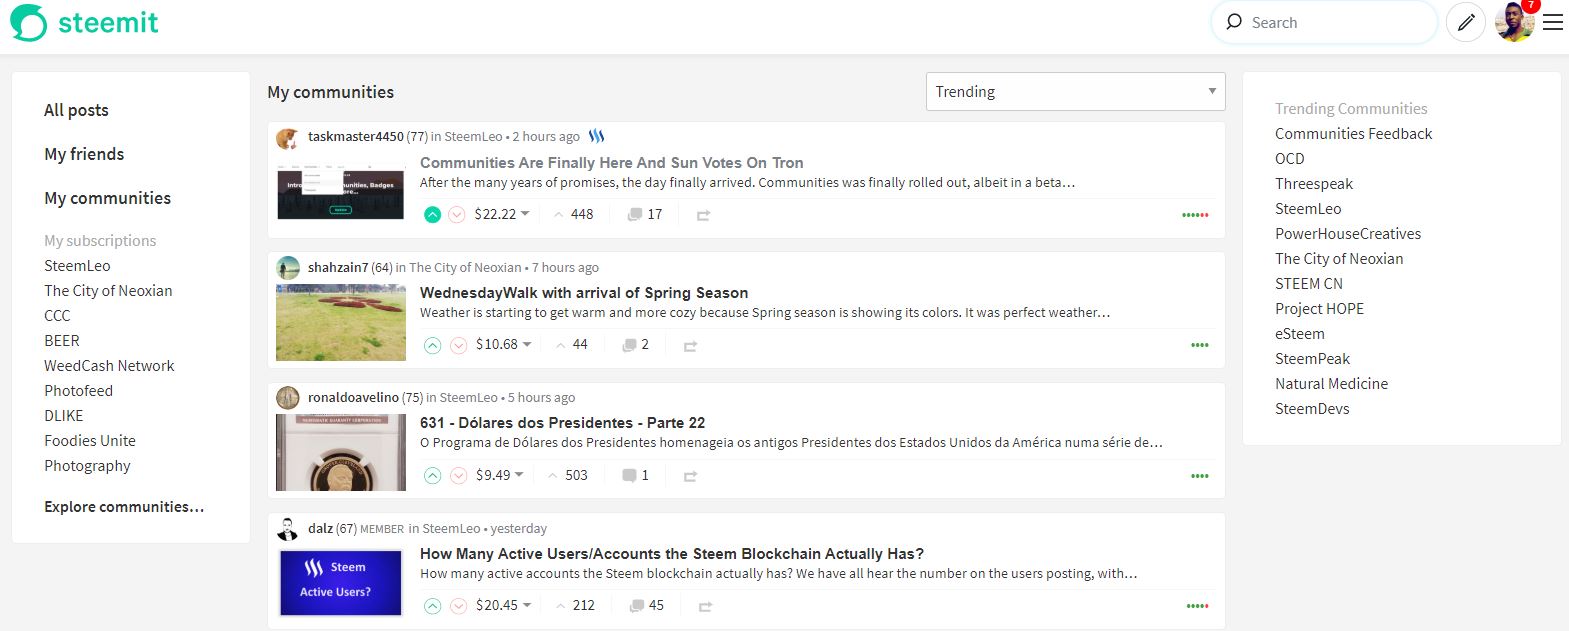
Task: Open the Project HOPE community
Action: tap(1319, 309)
